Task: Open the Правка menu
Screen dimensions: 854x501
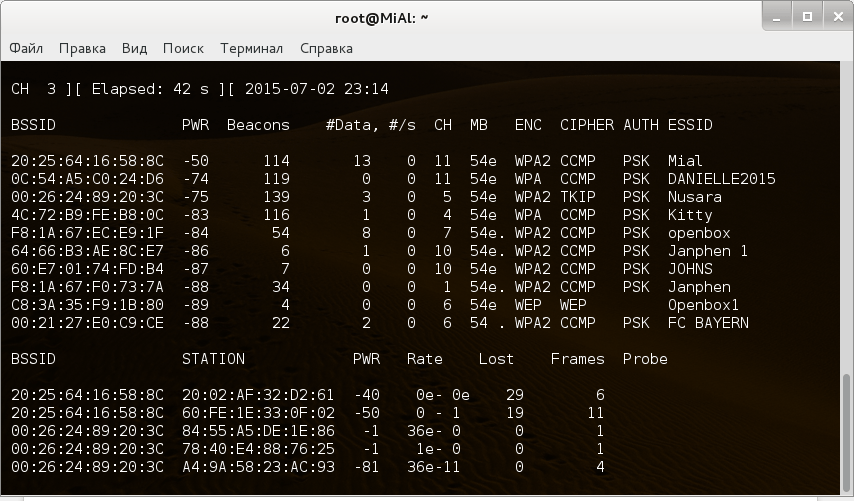Action: (82, 48)
